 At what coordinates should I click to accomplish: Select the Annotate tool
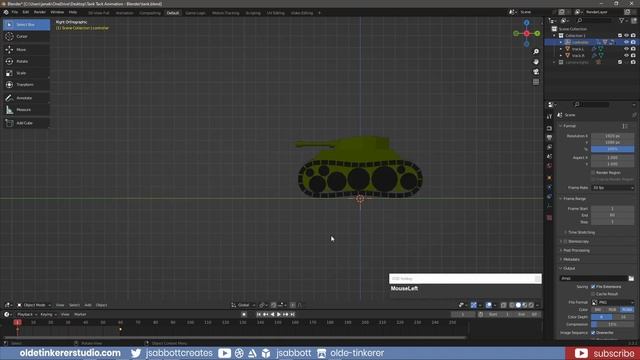click(26, 98)
